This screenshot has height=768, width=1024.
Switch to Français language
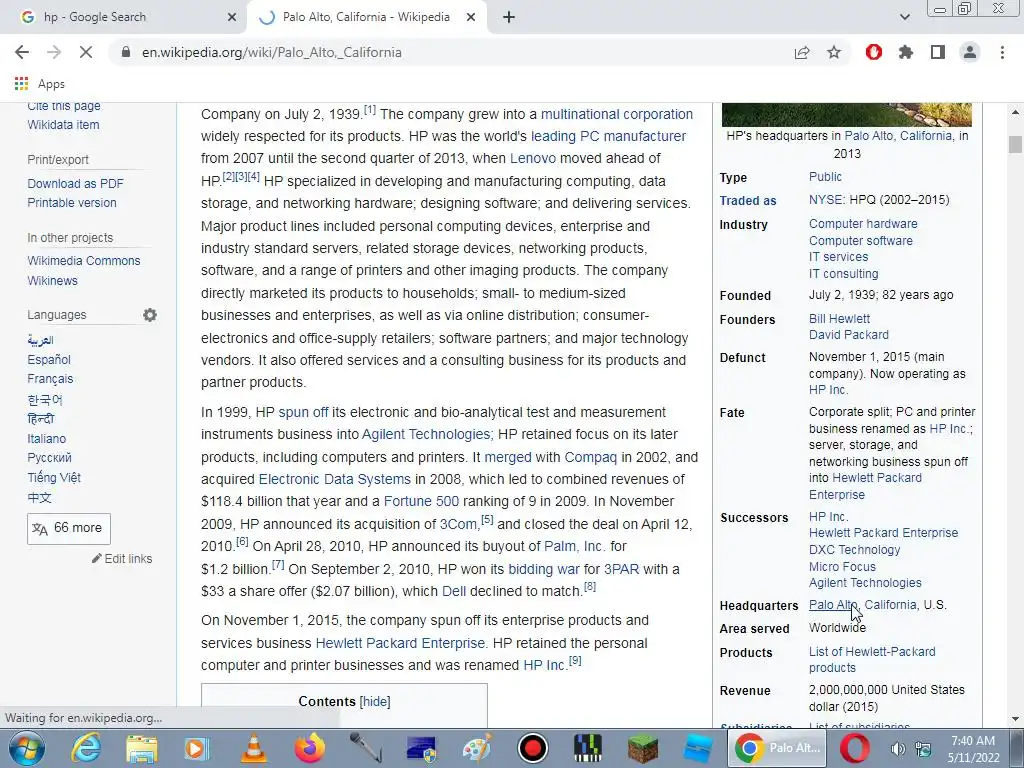tap(50, 379)
